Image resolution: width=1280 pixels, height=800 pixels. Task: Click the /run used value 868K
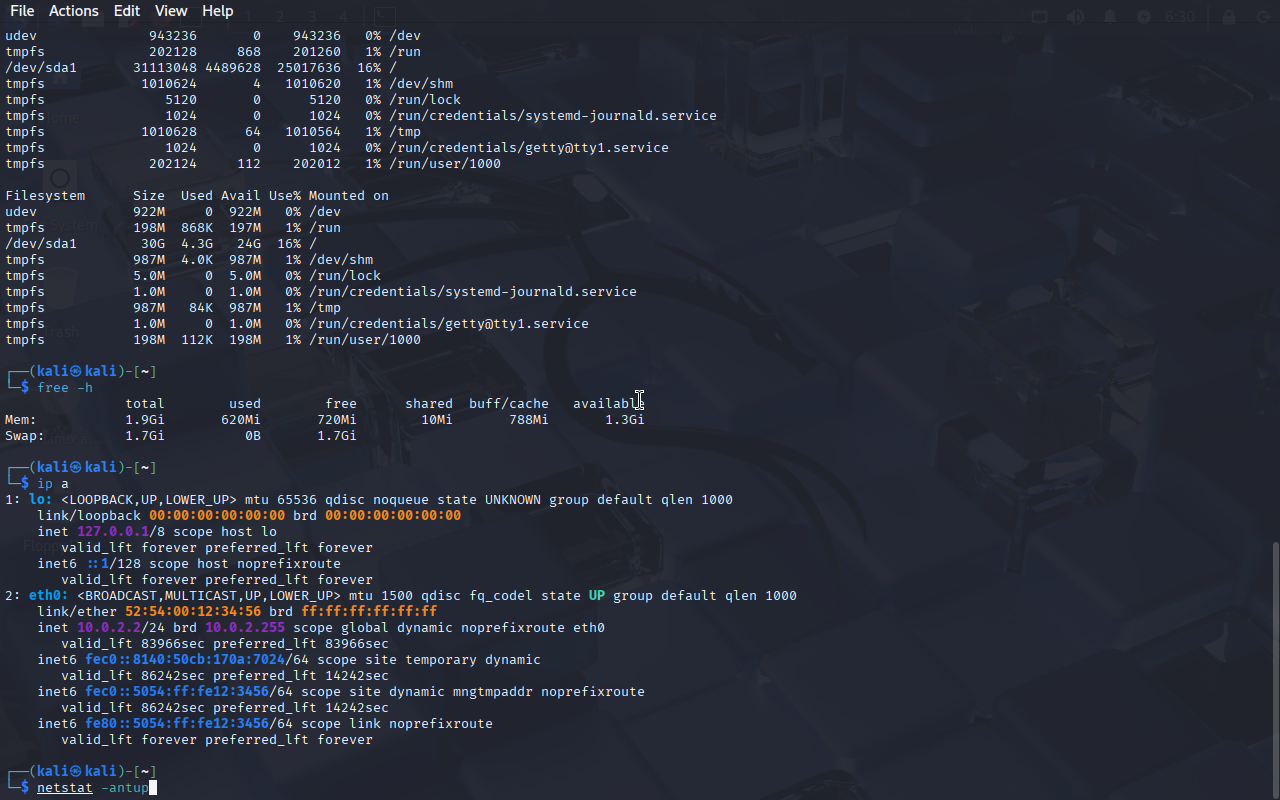coord(197,228)
